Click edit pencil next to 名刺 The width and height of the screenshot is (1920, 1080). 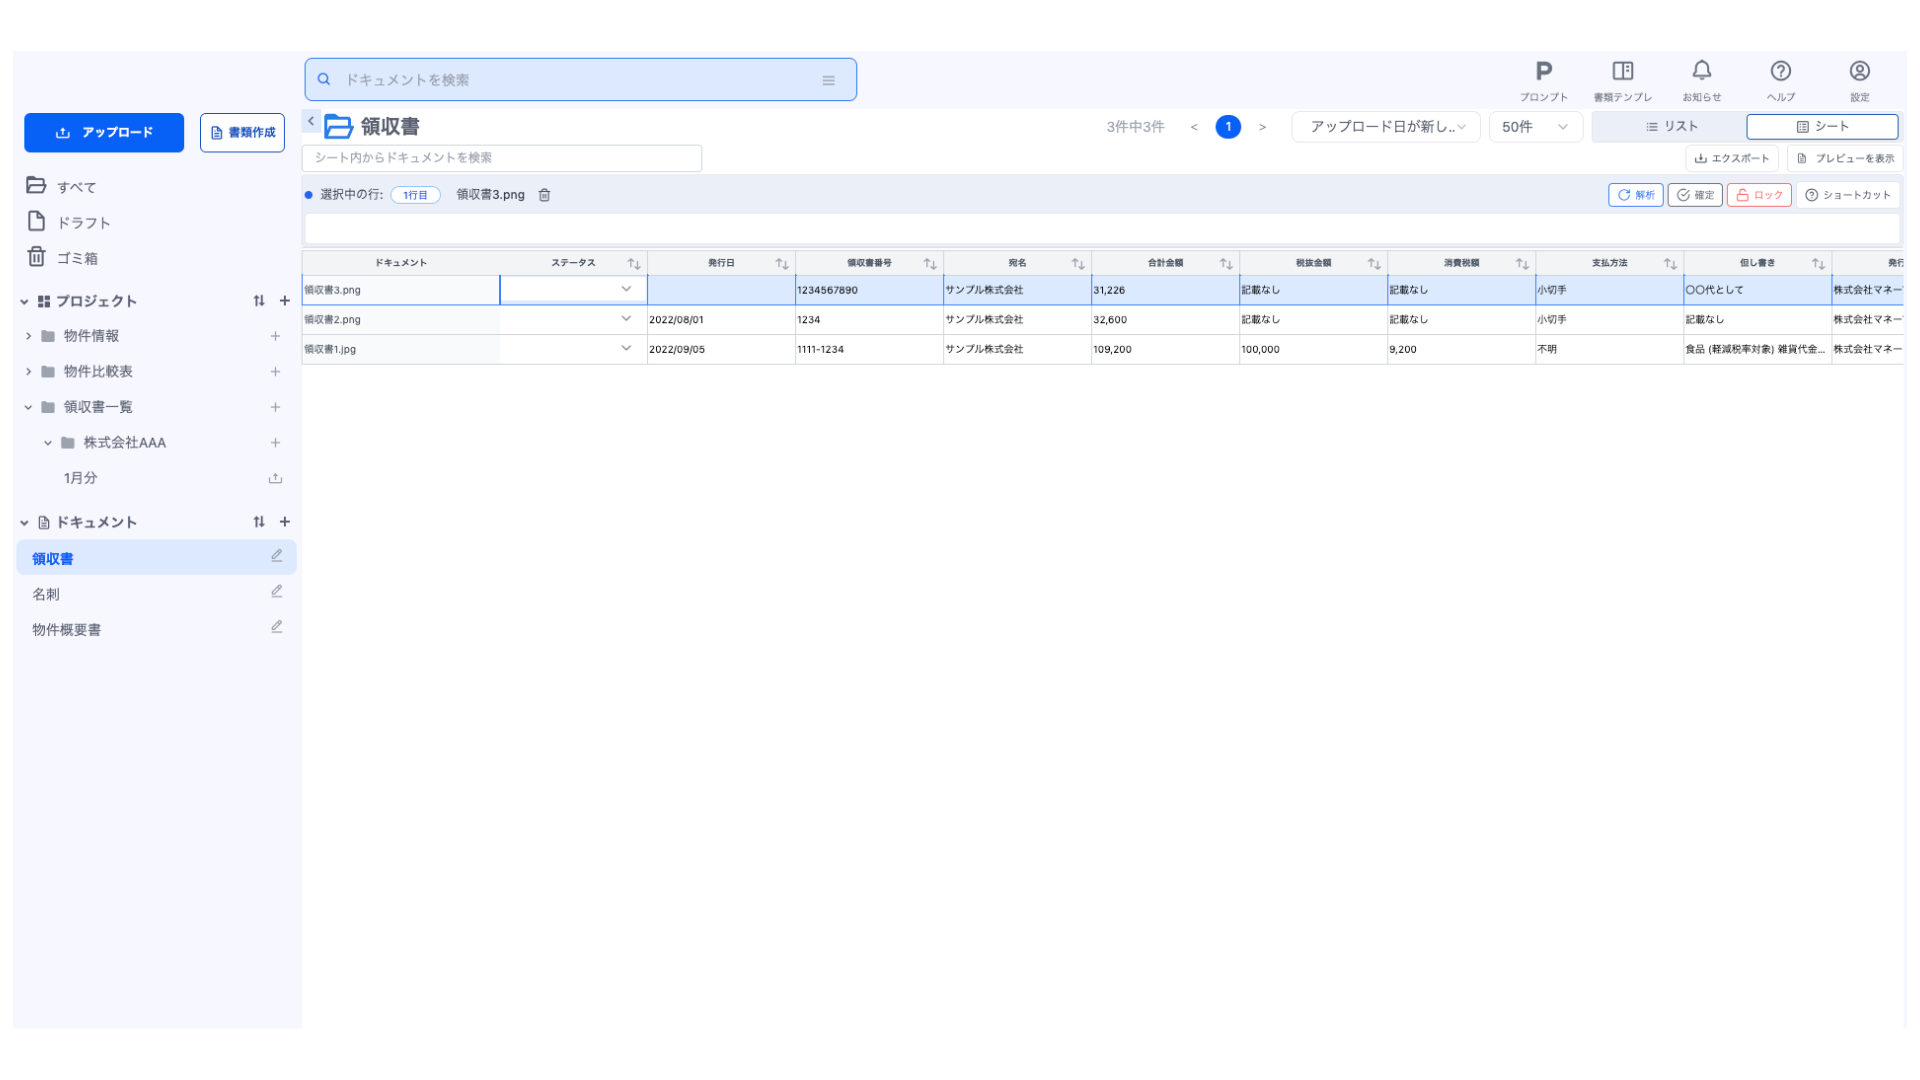[x=277, y=592]
